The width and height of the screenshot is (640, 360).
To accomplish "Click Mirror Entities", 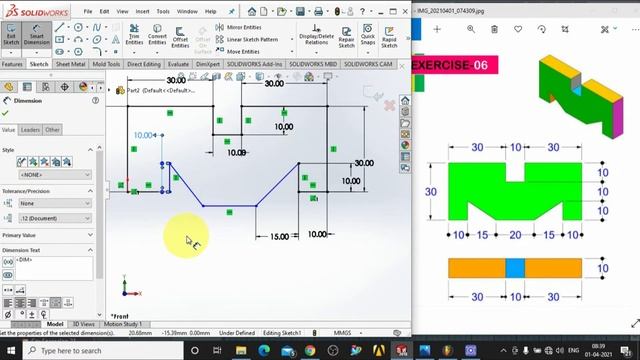I will [238, 27].
